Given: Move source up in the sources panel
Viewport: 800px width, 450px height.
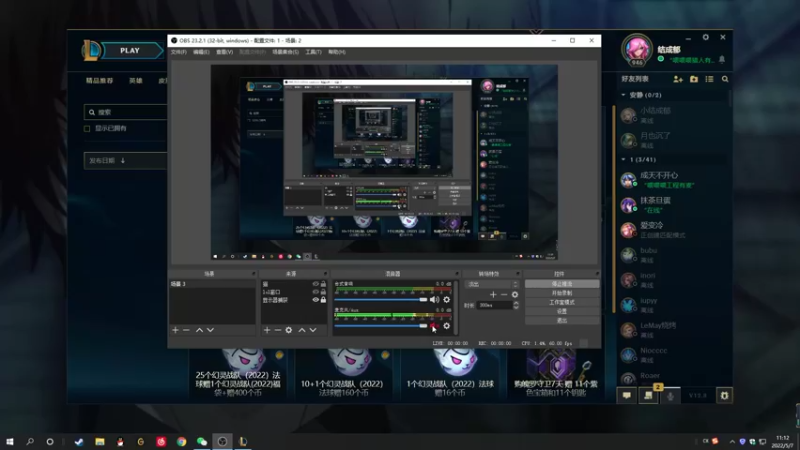Looking at the screenshot, I should point(302,330).
